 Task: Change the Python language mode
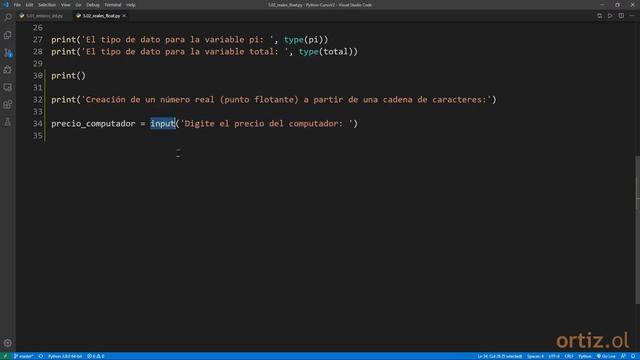click(x=584, y=356)
